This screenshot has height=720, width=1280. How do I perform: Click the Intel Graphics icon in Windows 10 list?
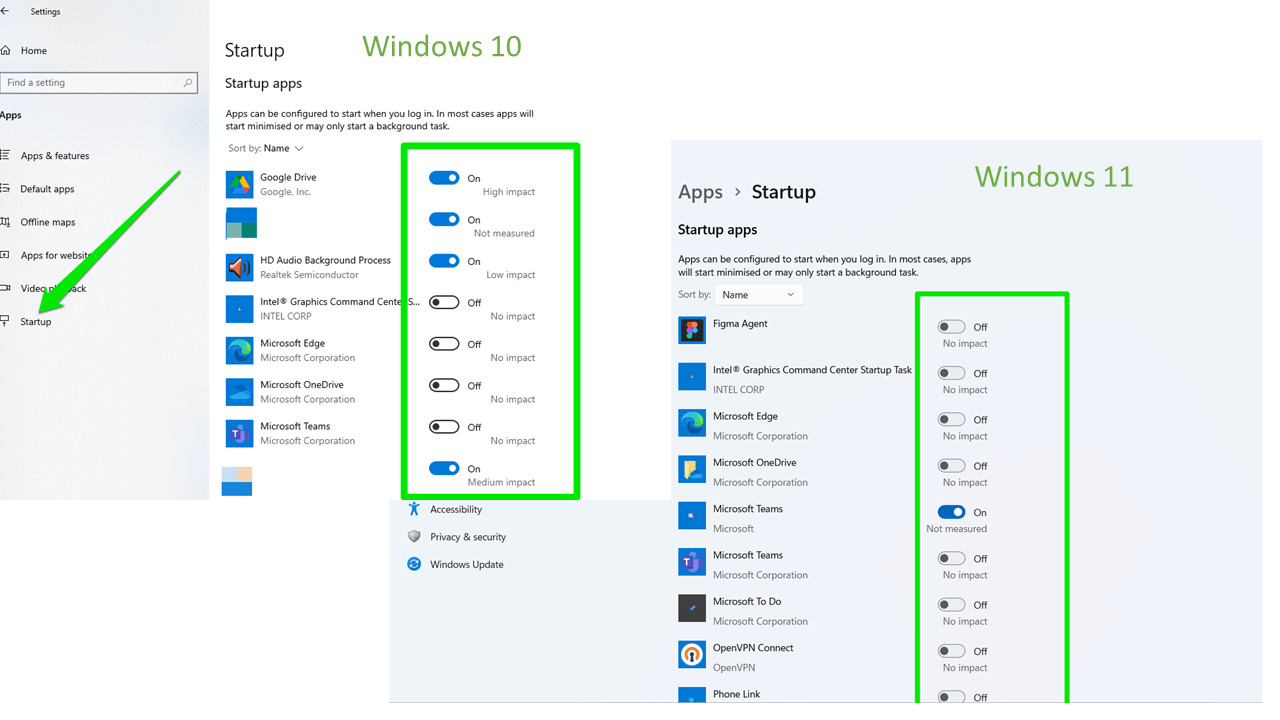pyautogui.click(x=239, y=309)
